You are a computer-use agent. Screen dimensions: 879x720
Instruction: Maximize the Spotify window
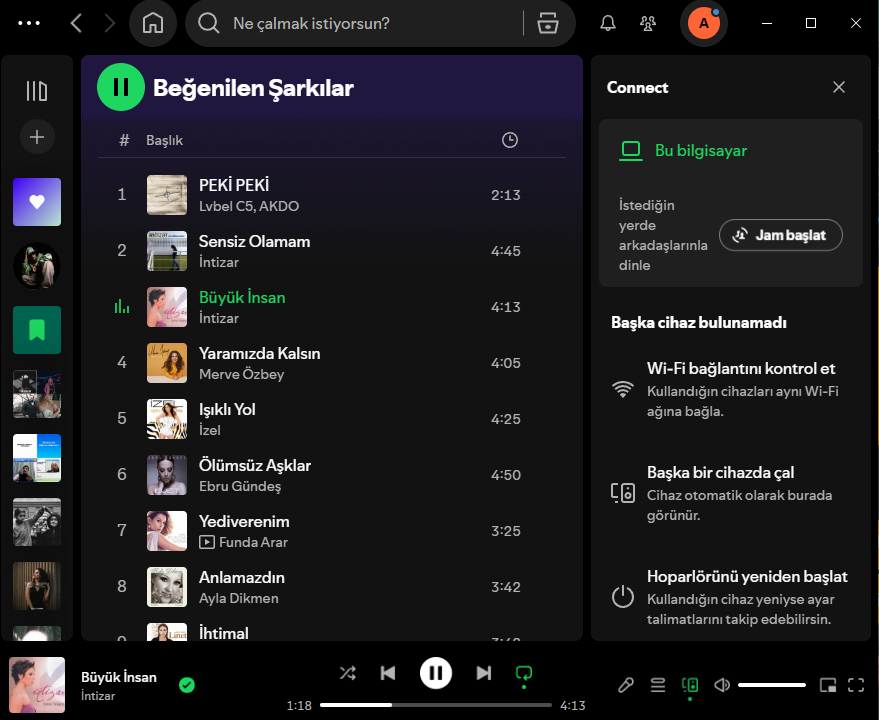811,23
